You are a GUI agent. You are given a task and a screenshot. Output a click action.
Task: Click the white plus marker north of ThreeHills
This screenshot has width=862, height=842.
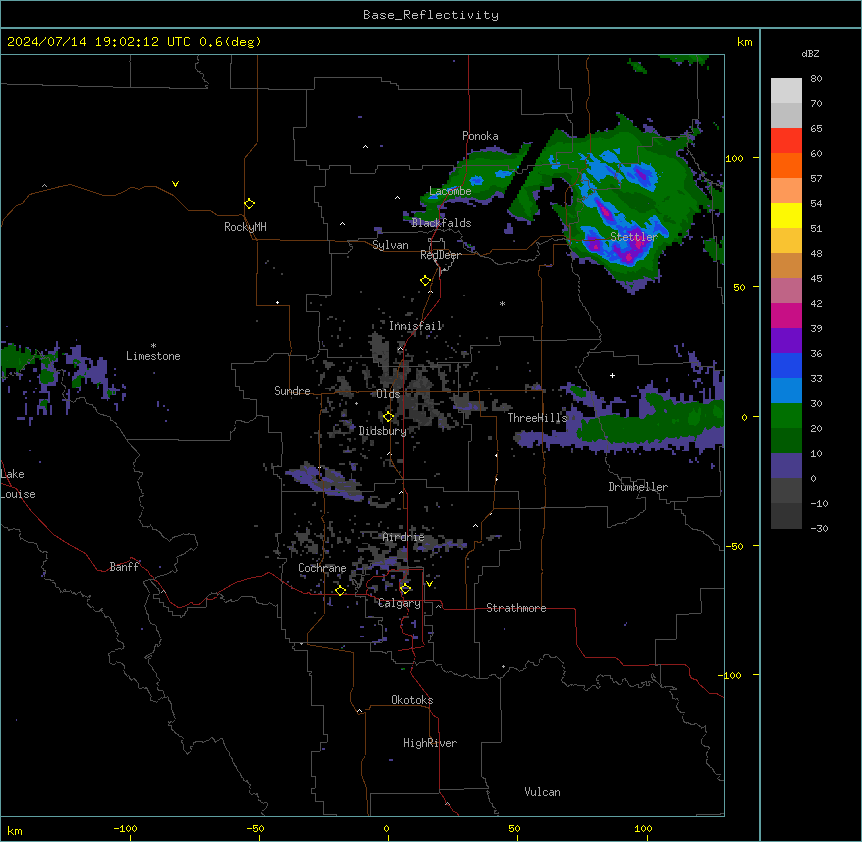[x=612, y=375]
